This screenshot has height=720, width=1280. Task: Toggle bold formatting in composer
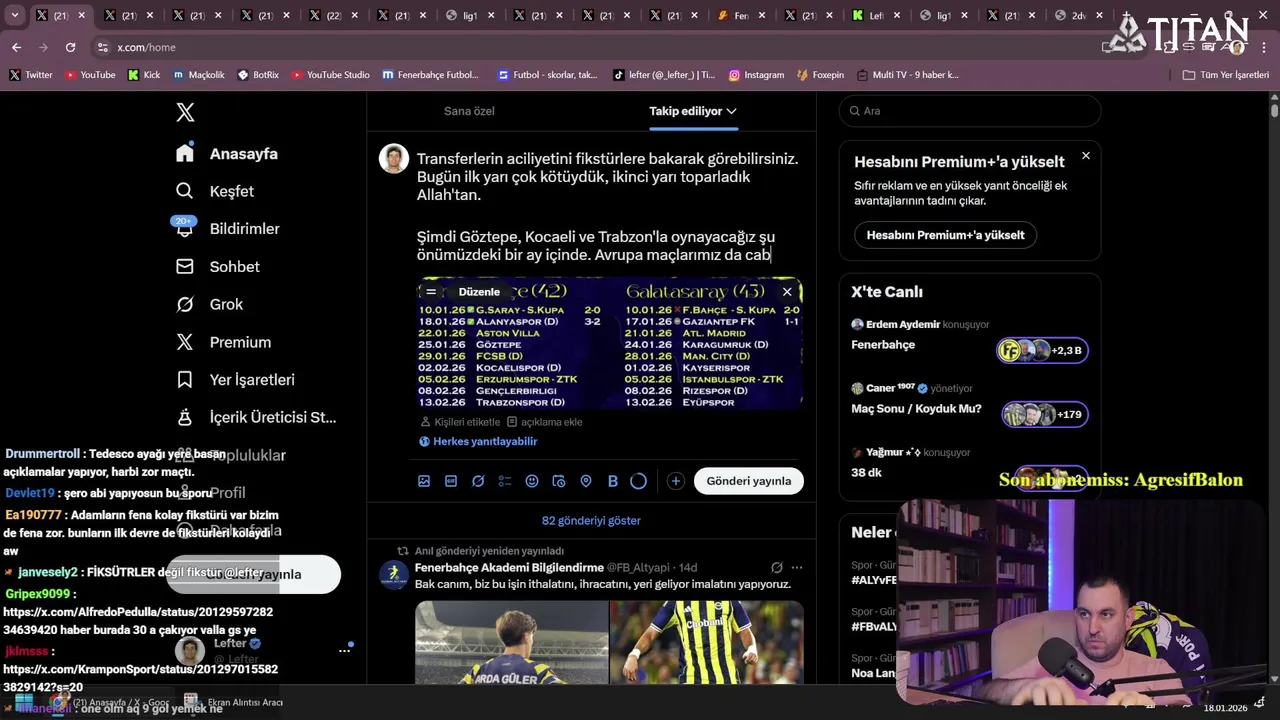point(613,481)
